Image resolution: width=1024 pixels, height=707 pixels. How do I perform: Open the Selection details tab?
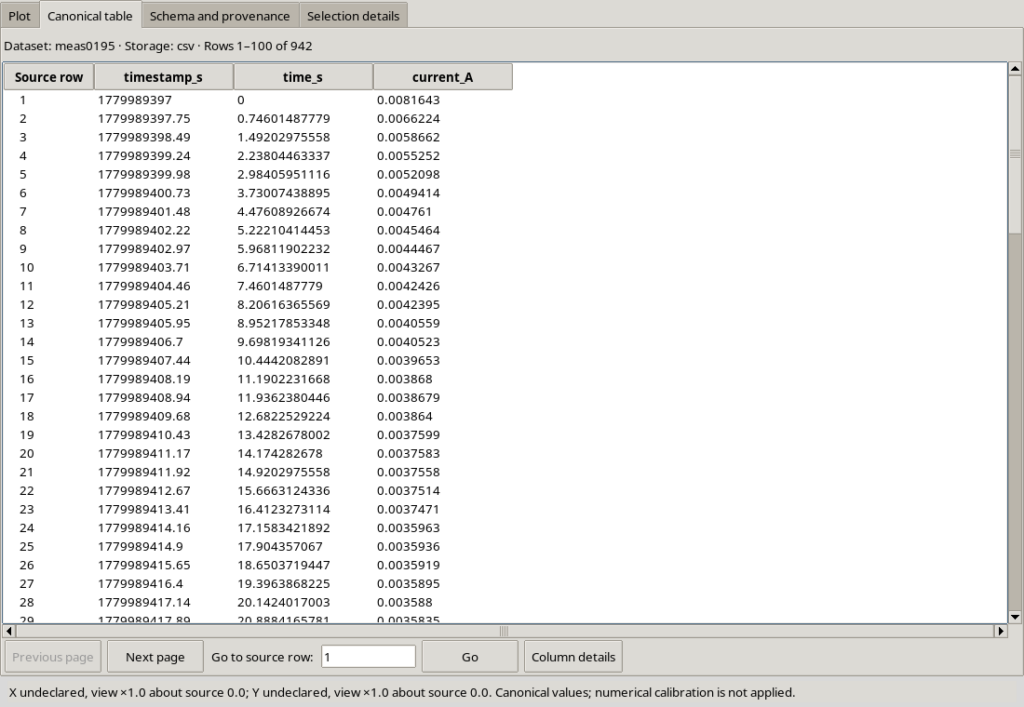[353, 16]
